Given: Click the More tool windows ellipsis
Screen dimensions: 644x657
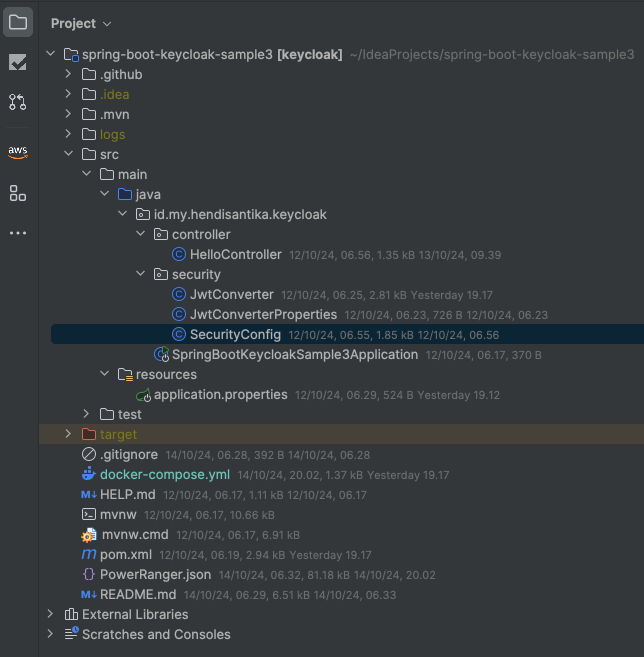Looking at the screenshot, I should [18, 233].
